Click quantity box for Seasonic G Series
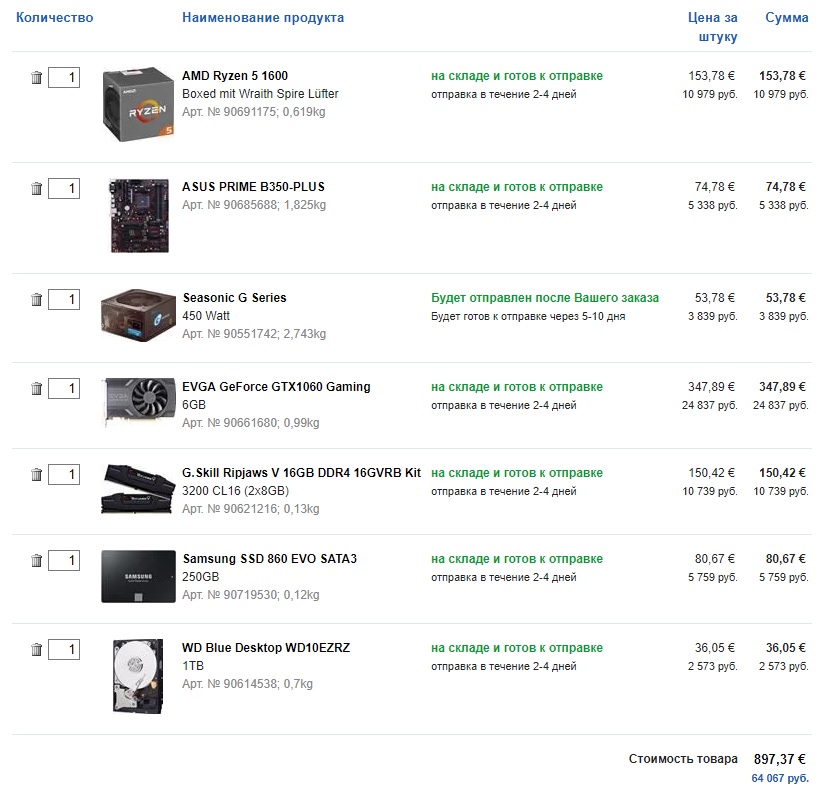825x793 pixels. pos(64,299)
